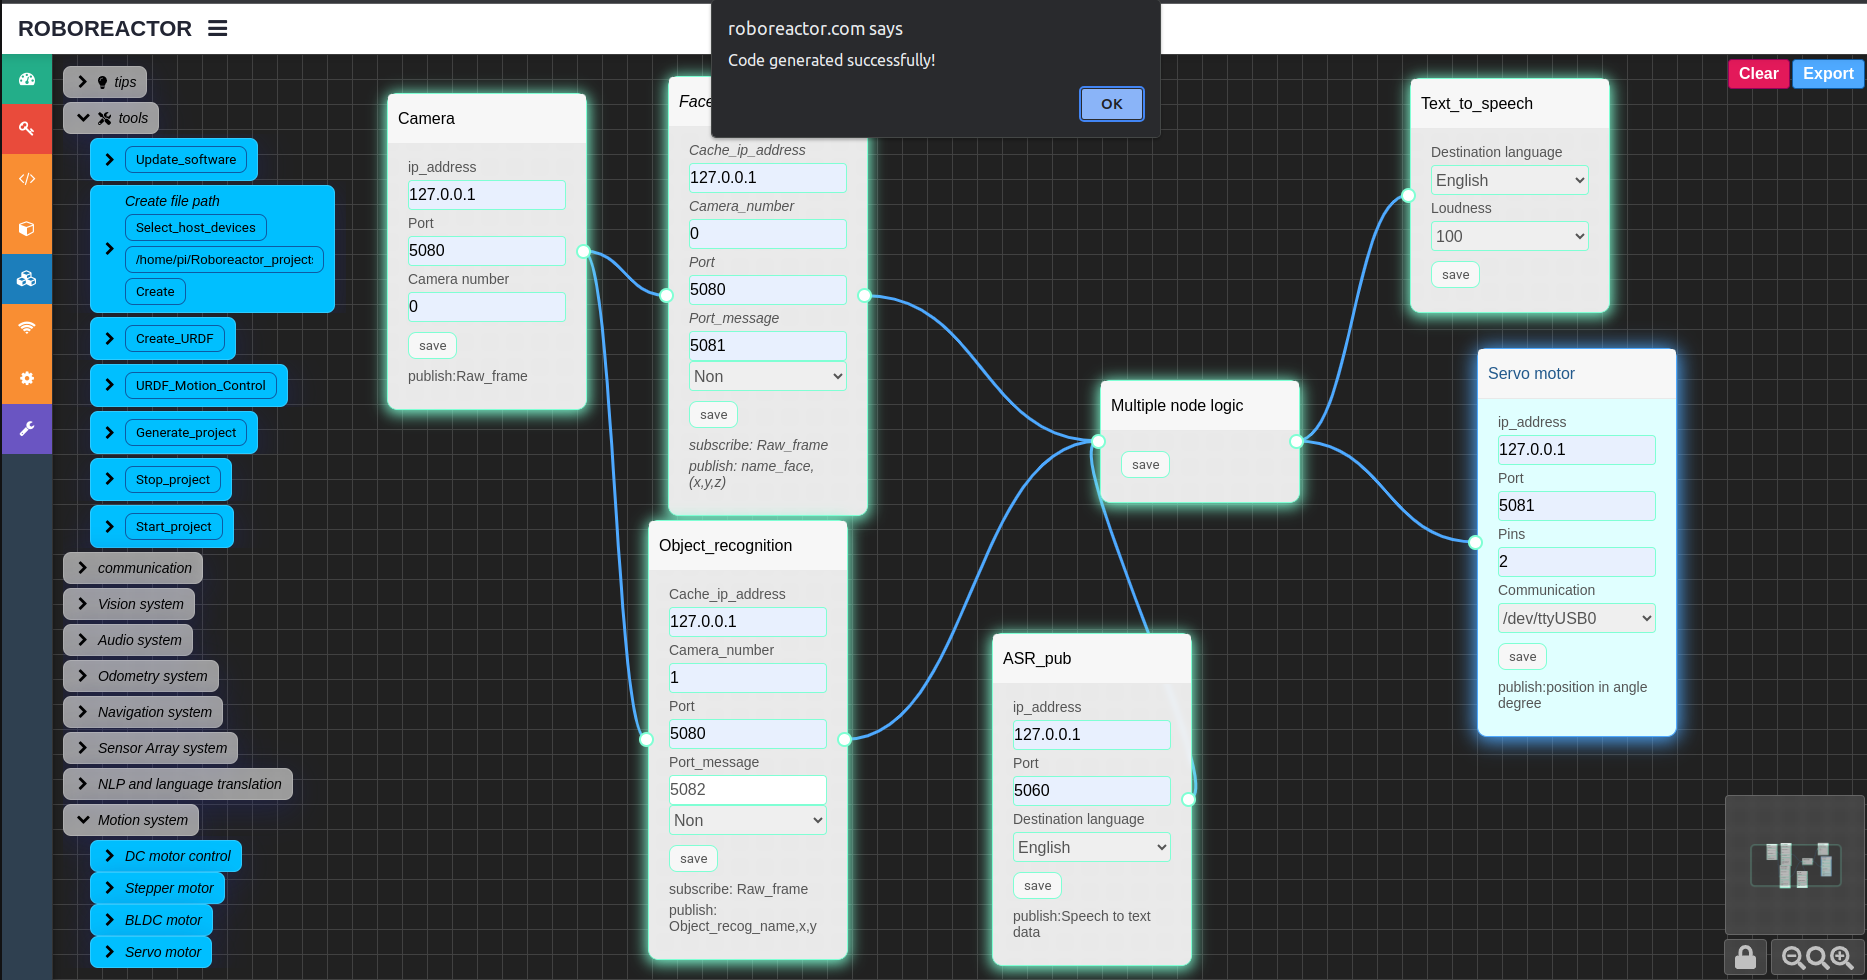Click the Export button
This screenshot has height=980, width=1867.
(1828, 74)
